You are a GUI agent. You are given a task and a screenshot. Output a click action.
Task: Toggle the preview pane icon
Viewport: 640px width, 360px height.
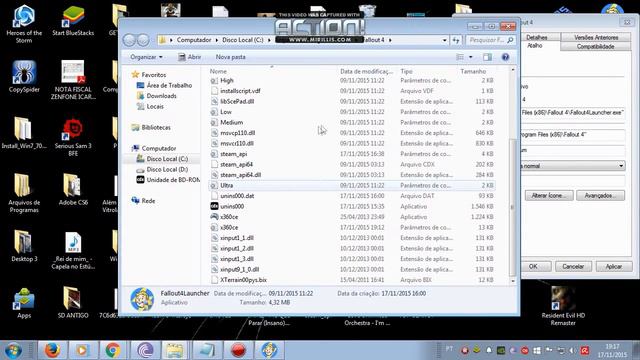(x=487, y=57)
